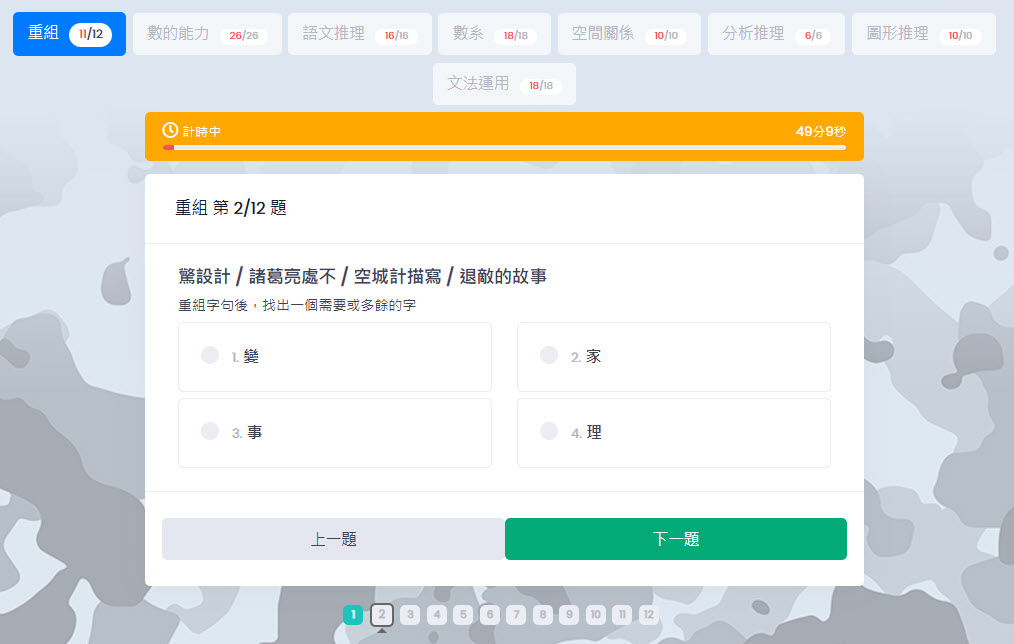
Task: Choose radio option 4 理
Action: 548,431
